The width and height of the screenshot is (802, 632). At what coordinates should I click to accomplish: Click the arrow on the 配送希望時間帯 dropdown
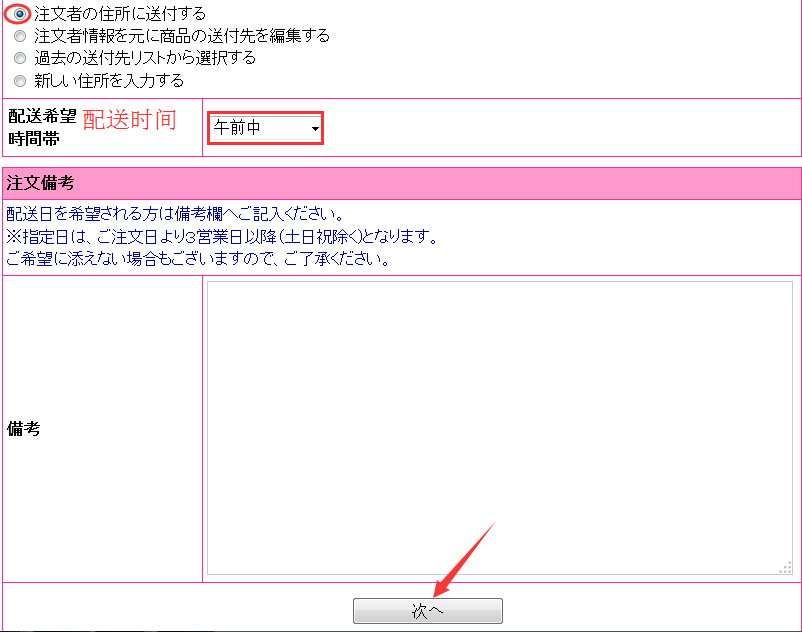(x=314, y=129)
